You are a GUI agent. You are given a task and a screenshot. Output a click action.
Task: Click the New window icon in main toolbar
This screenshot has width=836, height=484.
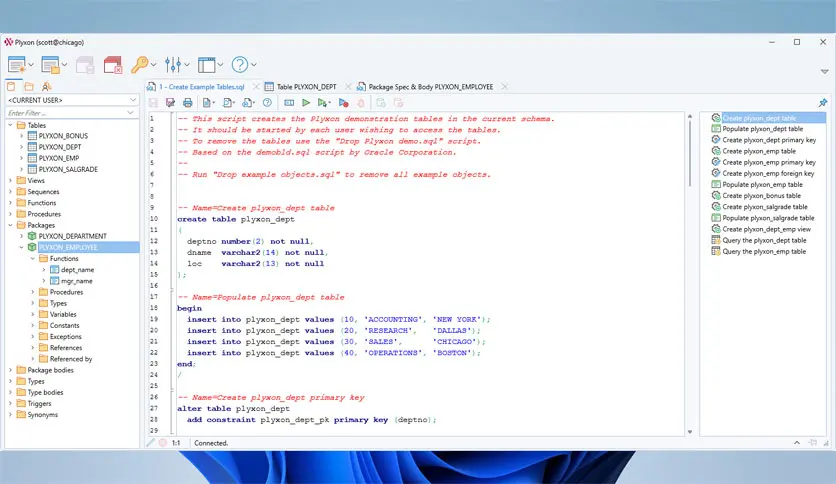[16, 65]
